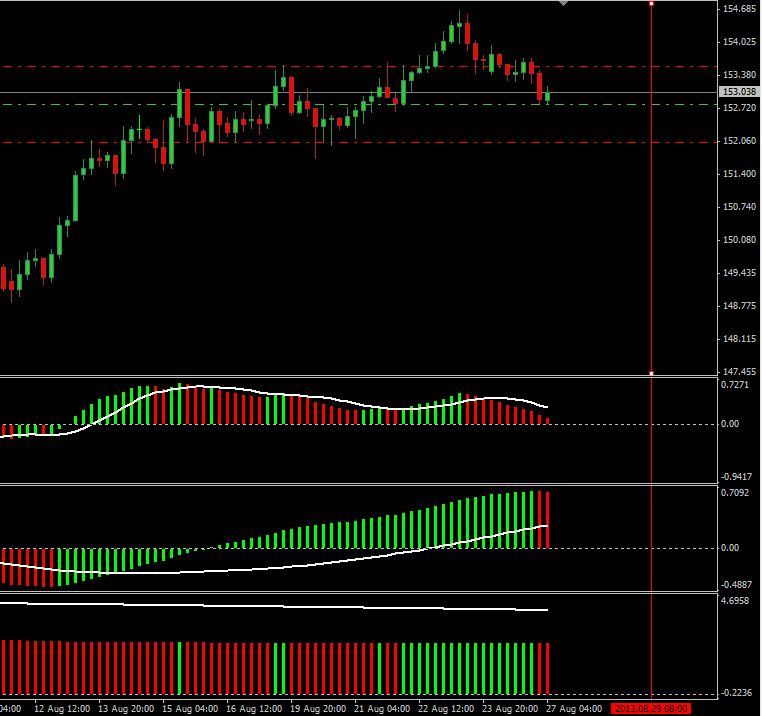Screen dimensions: 762x716
Task: Click the 153.380 price scale label
Action: [x=739, y=75]
